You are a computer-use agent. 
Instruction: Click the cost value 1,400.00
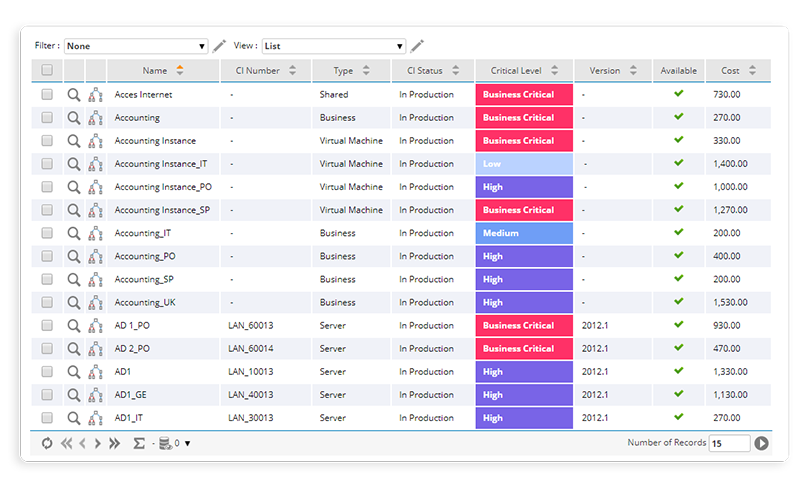tap(730, 164)
